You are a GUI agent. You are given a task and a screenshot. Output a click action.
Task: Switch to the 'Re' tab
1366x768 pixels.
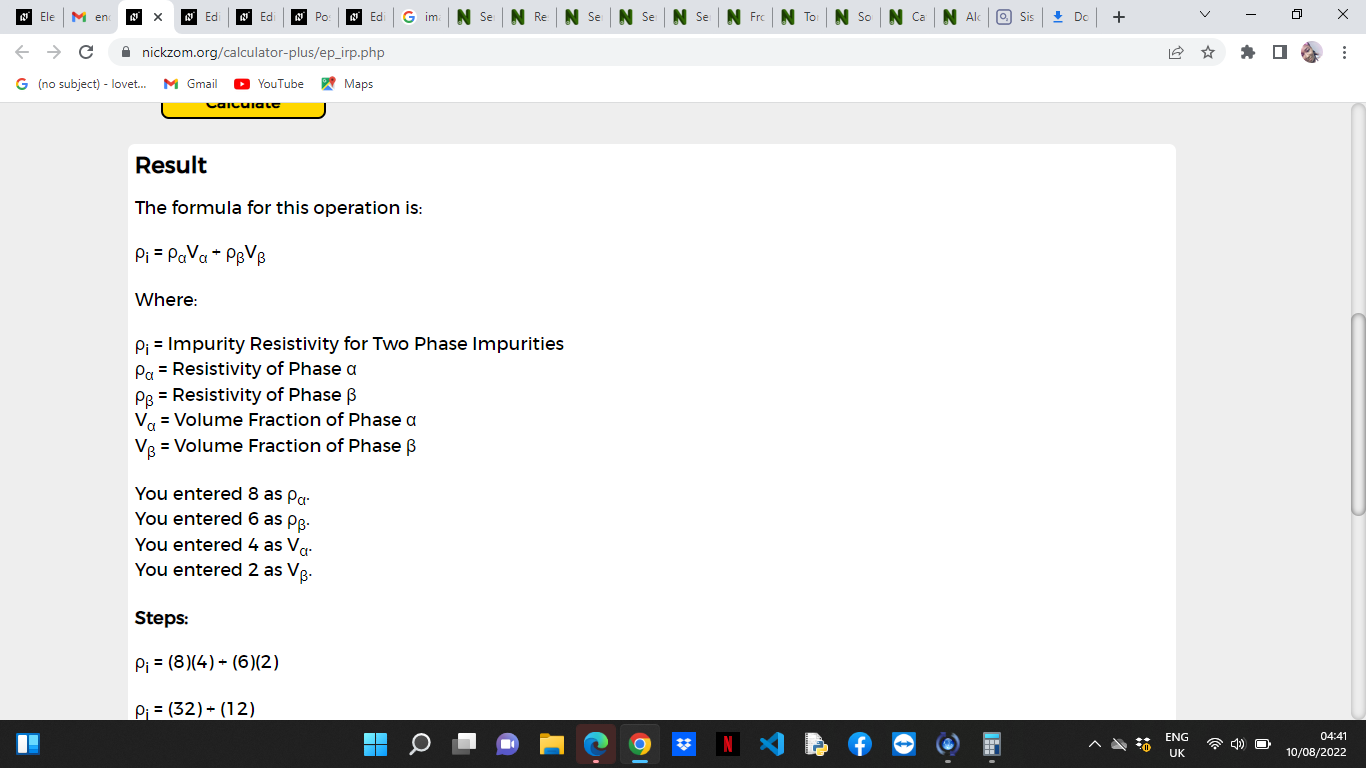[x=529, y=17]
